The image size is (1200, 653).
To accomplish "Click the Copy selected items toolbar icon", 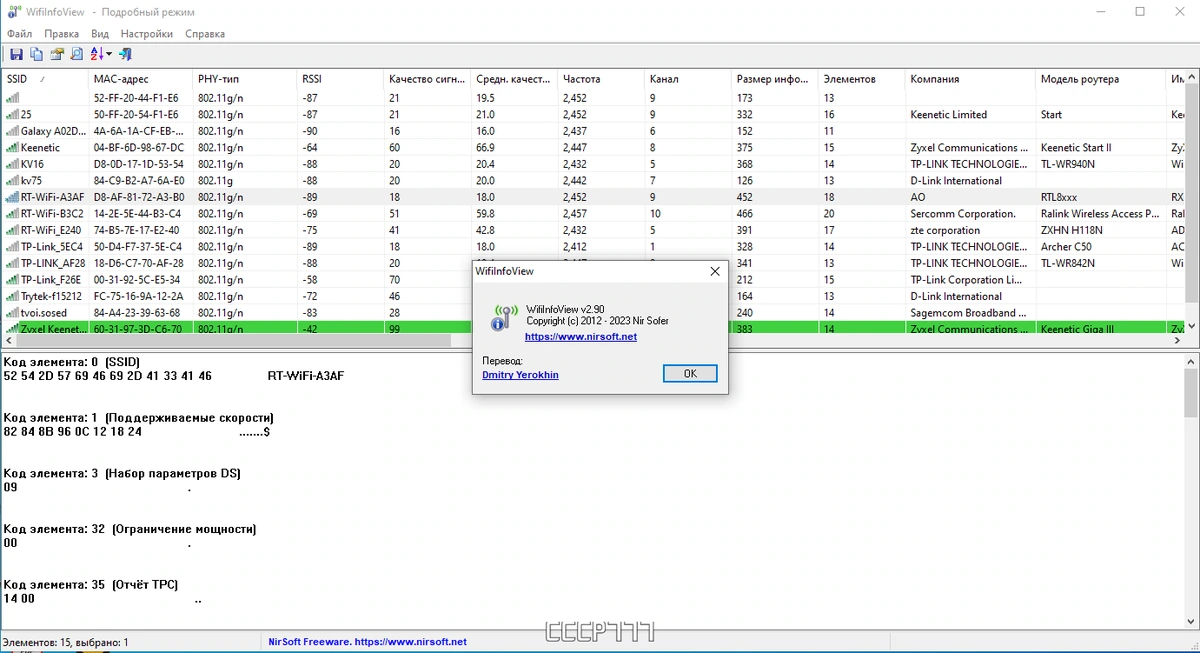I will (36, 54).
